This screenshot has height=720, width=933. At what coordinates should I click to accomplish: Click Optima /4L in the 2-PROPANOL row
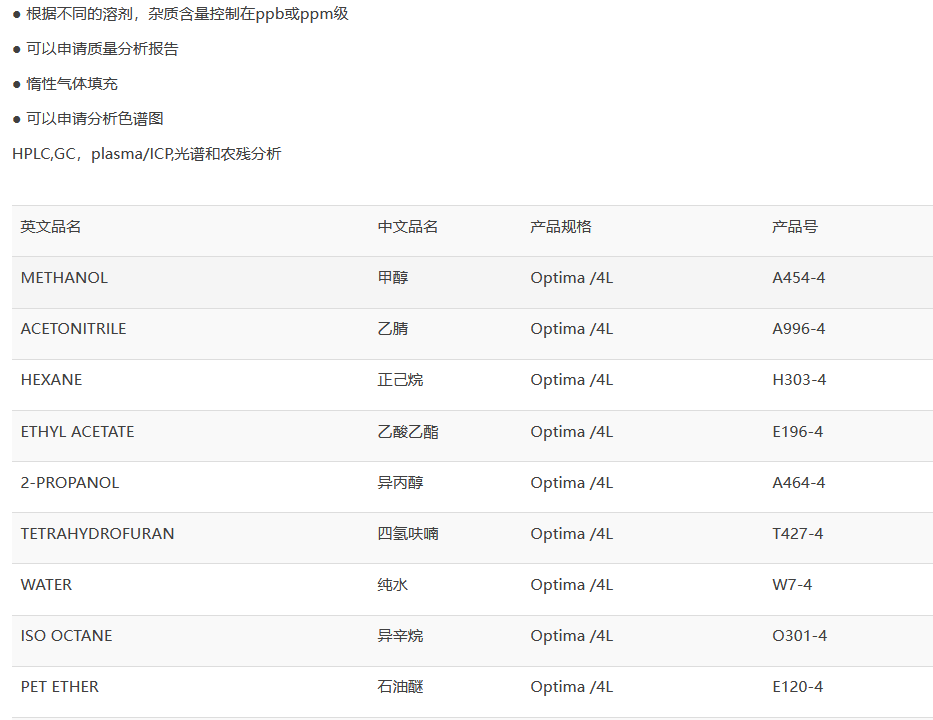tap(572, 483)
